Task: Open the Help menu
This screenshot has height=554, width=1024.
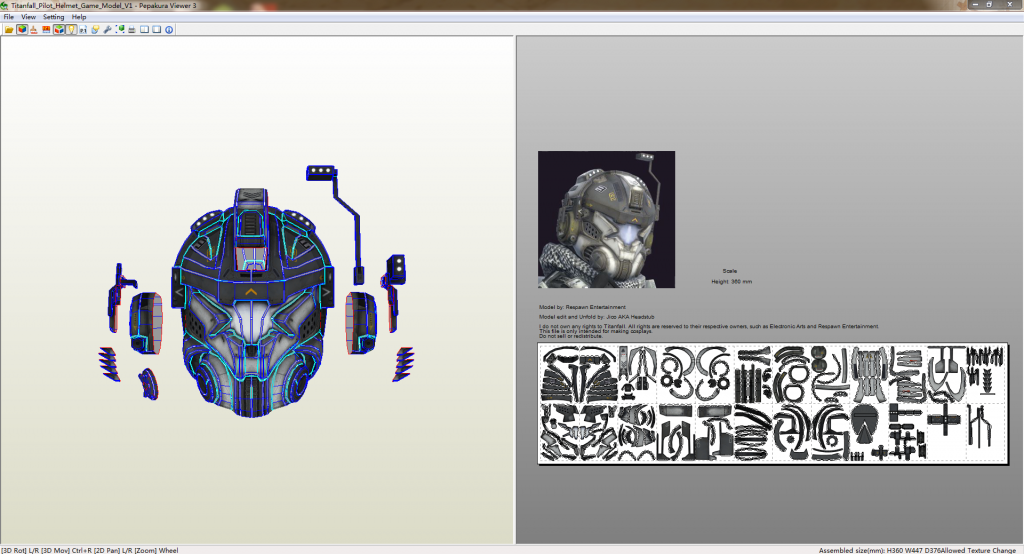Action: tap(79, 17)
